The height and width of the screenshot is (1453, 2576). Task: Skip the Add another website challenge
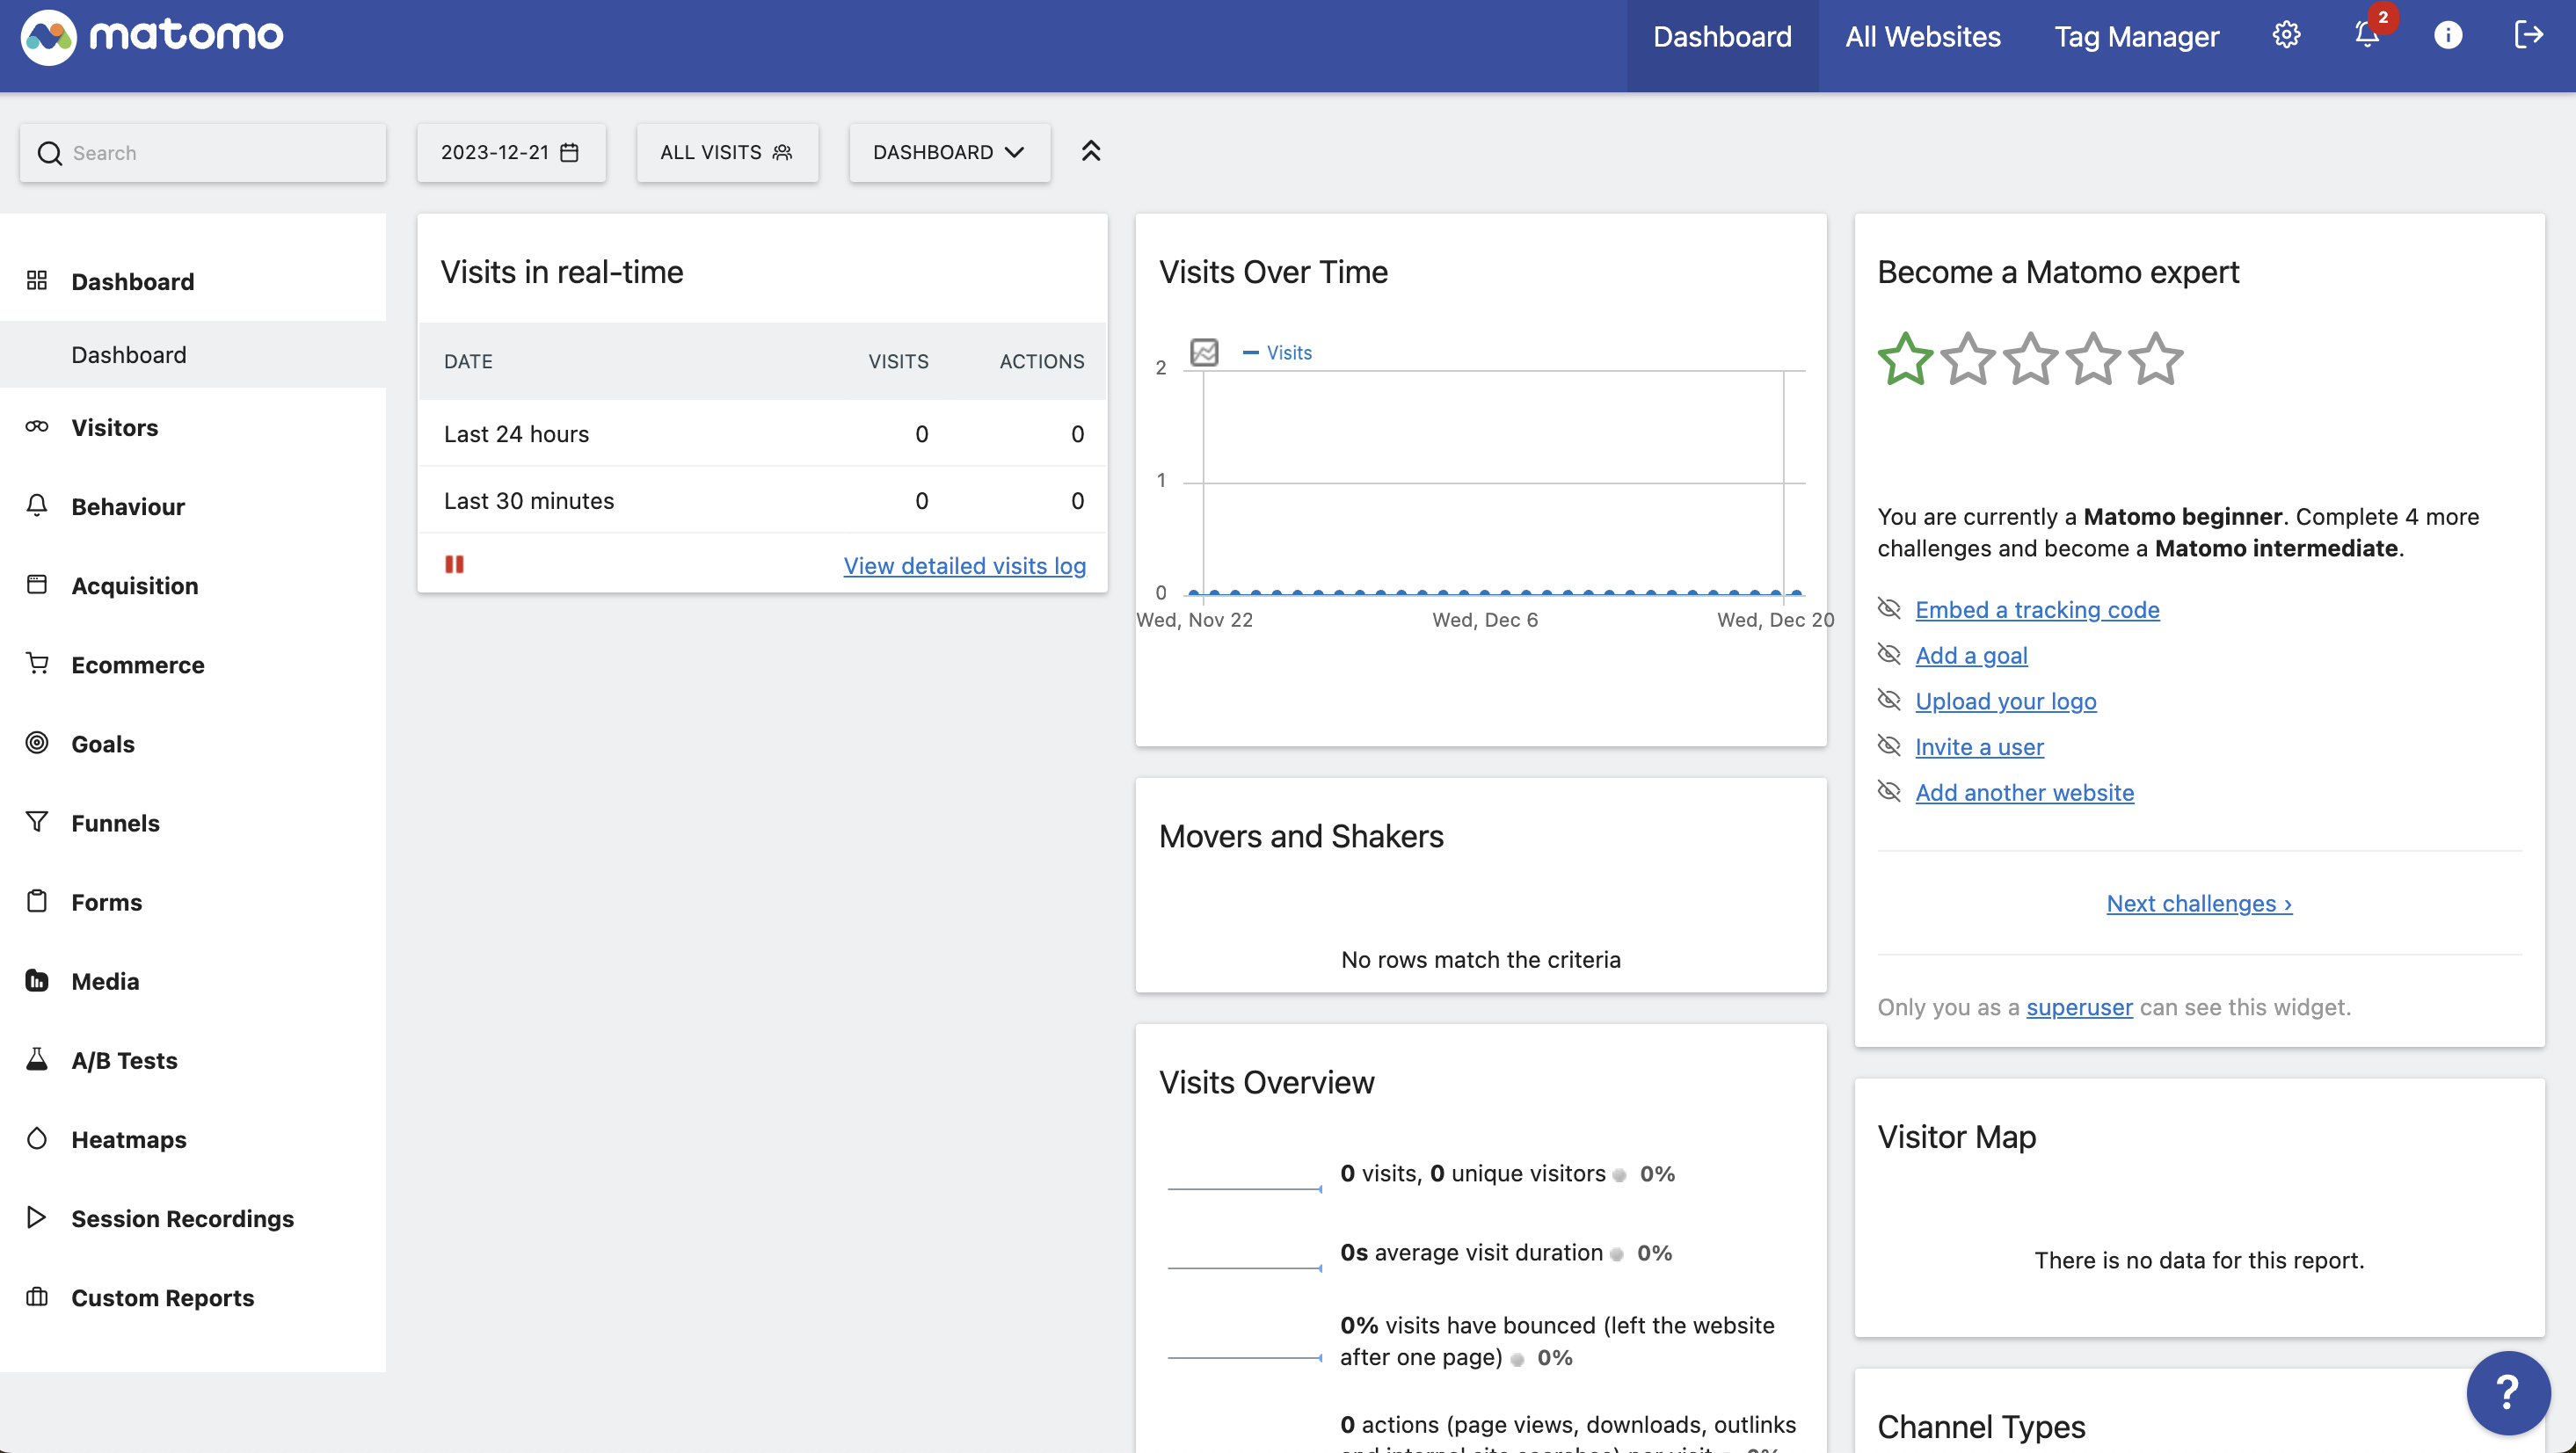point(1889,792)
